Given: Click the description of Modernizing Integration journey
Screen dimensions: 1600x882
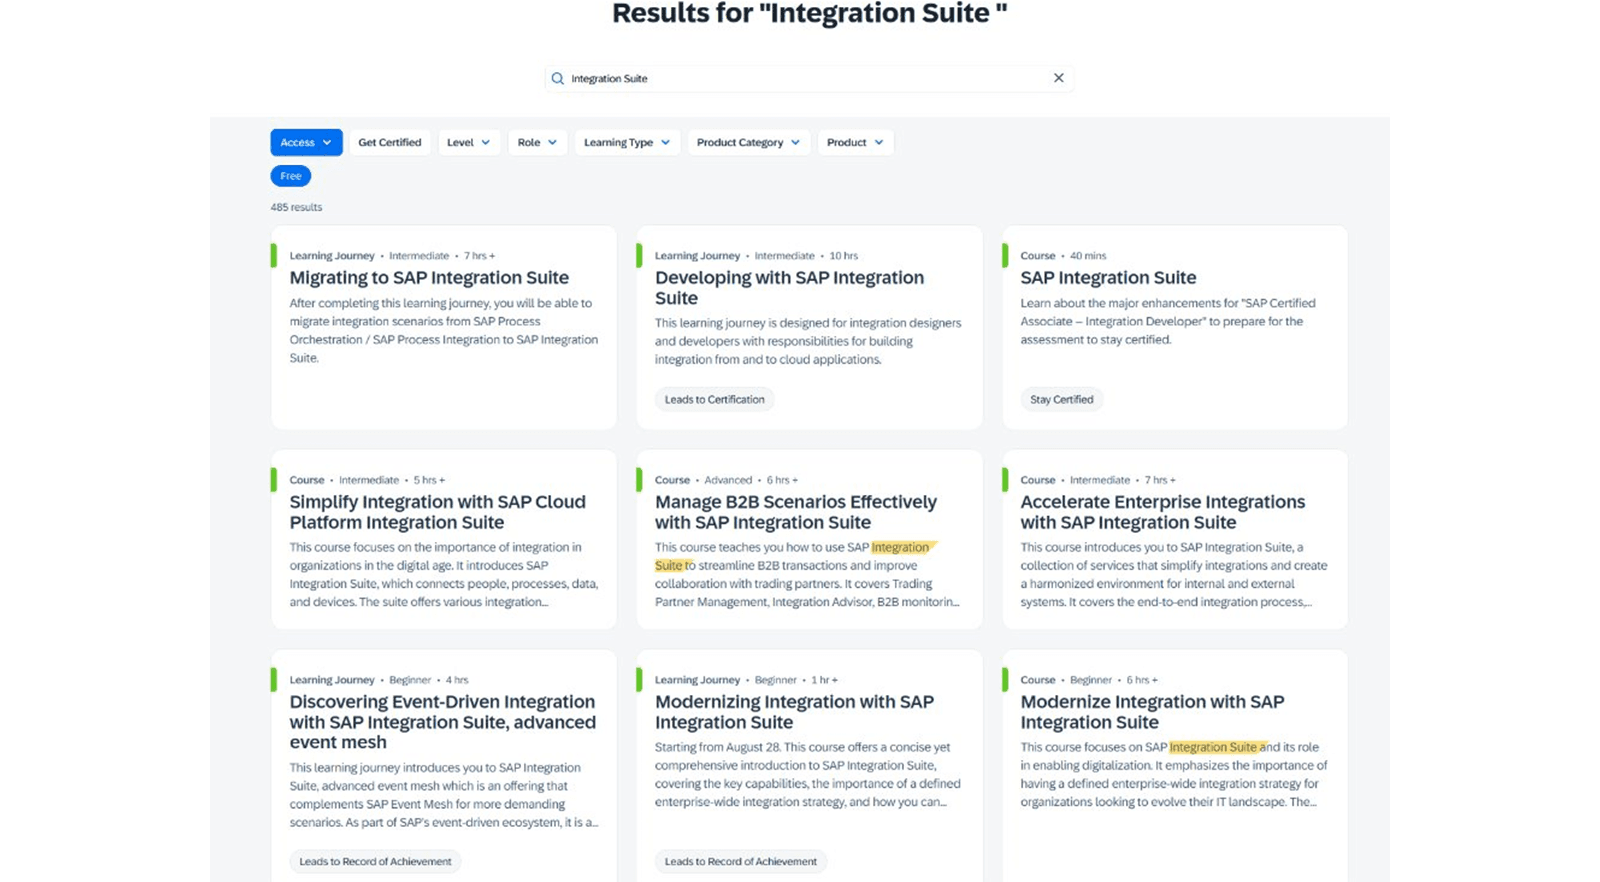Looking at the screenshot, I should (x=808, y=775).
